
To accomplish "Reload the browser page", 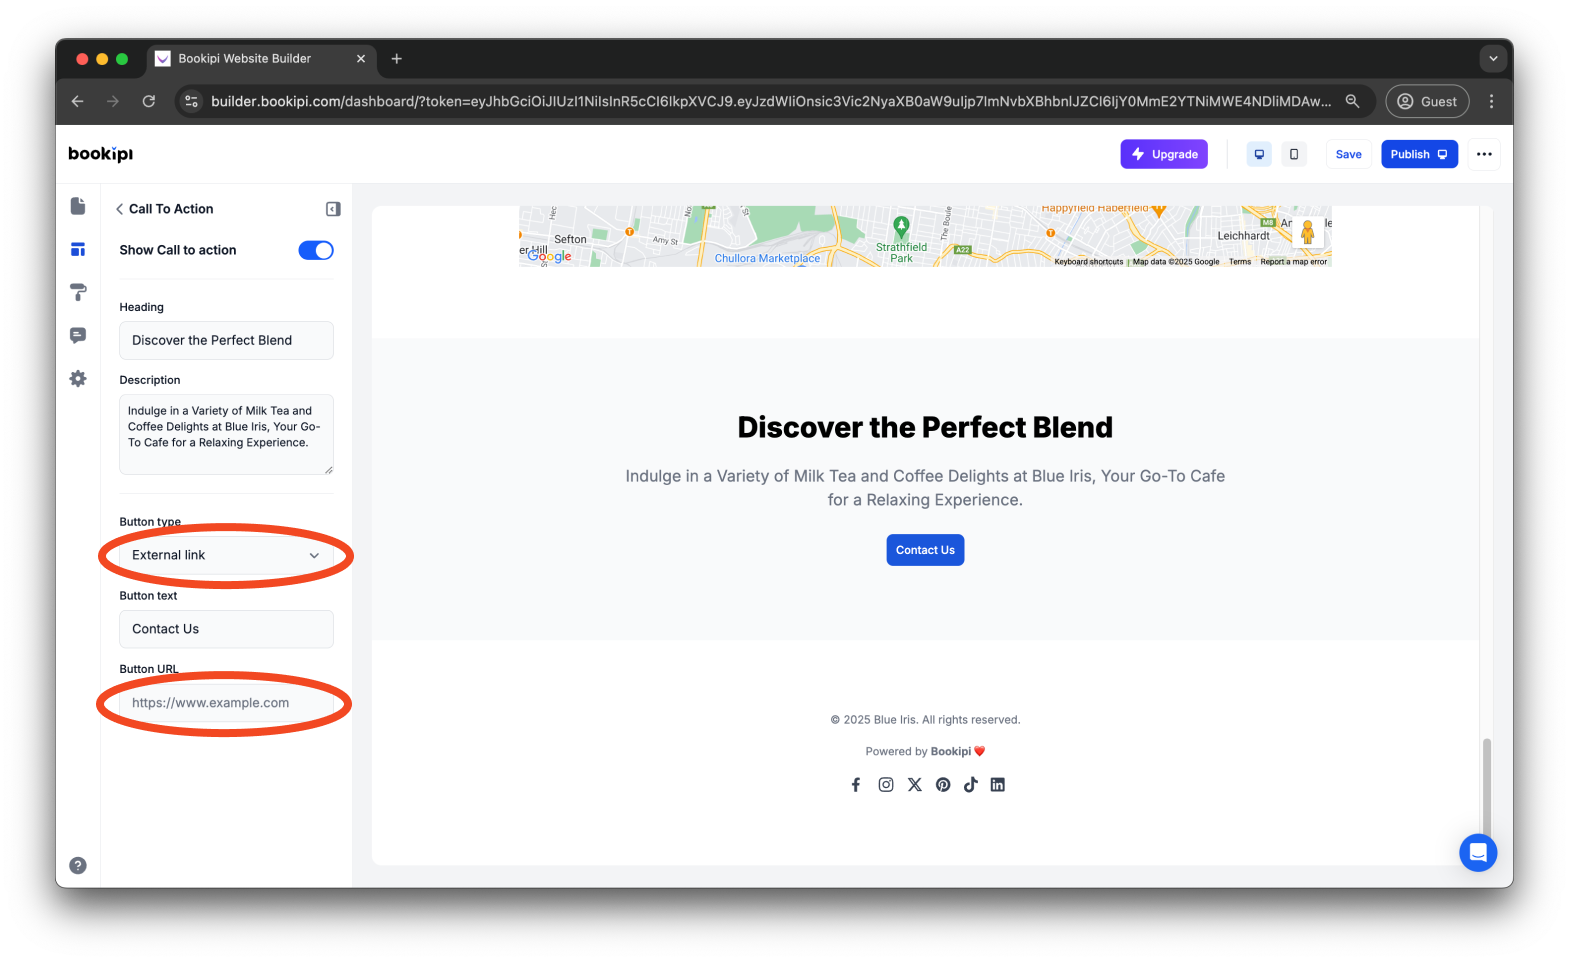I will pos(149,101).
